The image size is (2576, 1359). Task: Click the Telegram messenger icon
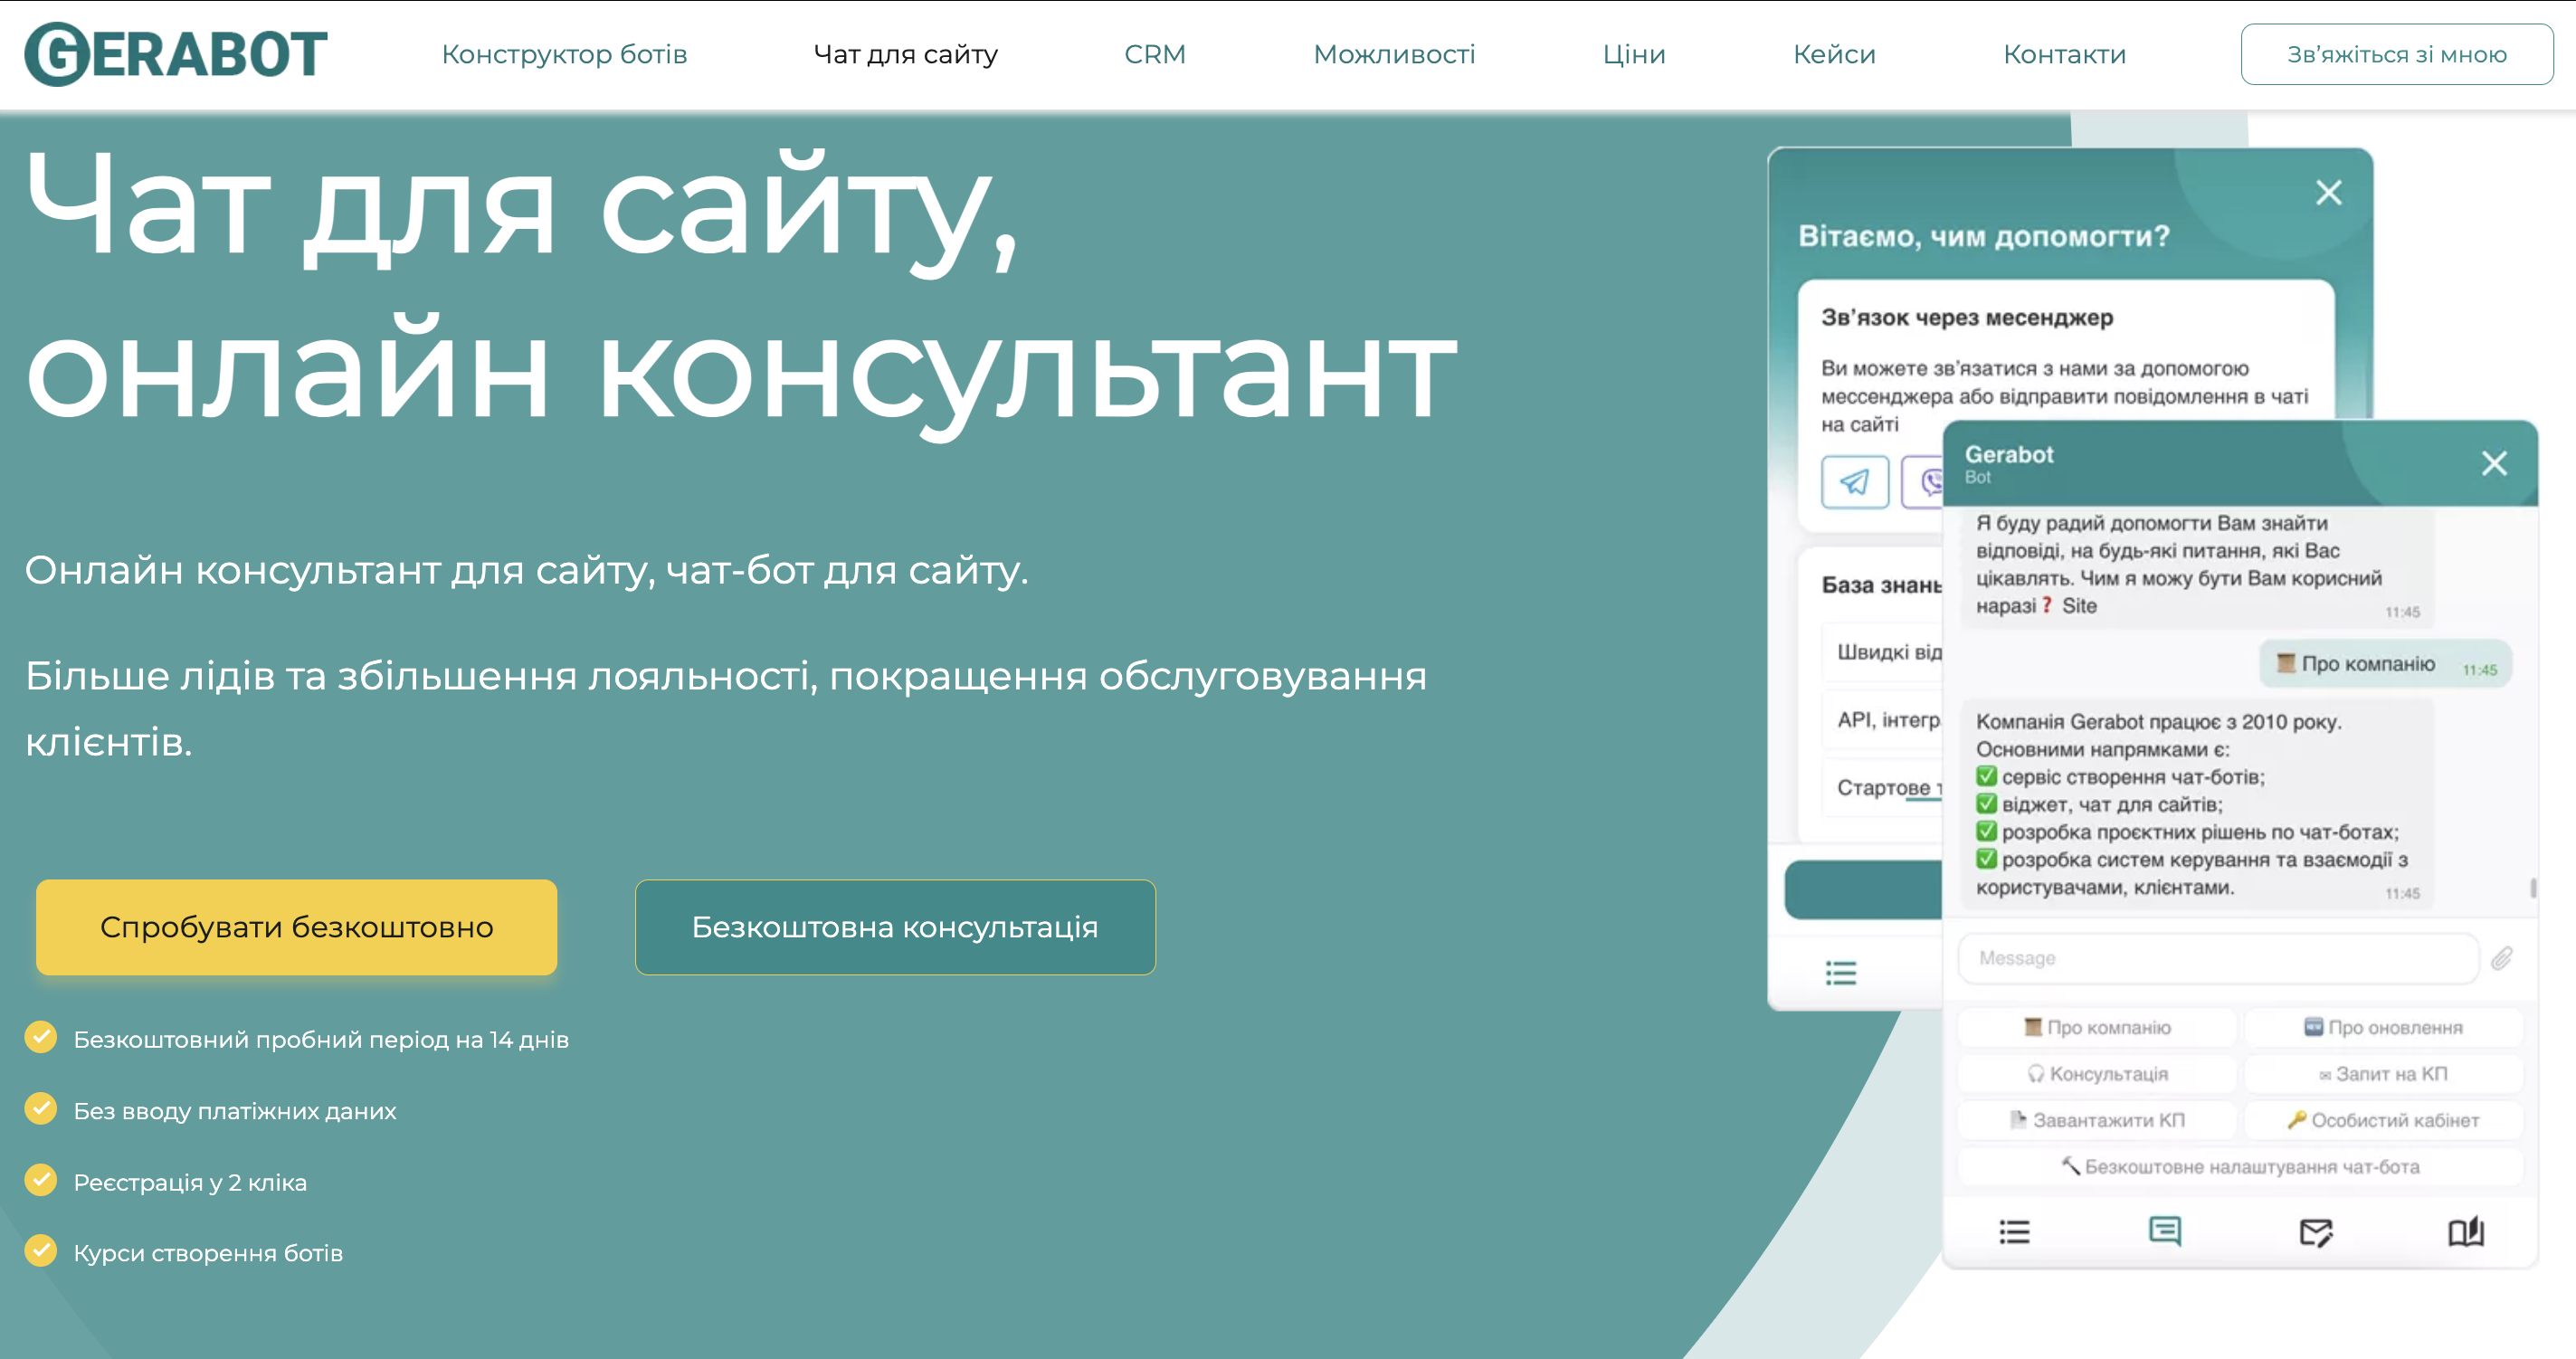tap(1854, 482)
